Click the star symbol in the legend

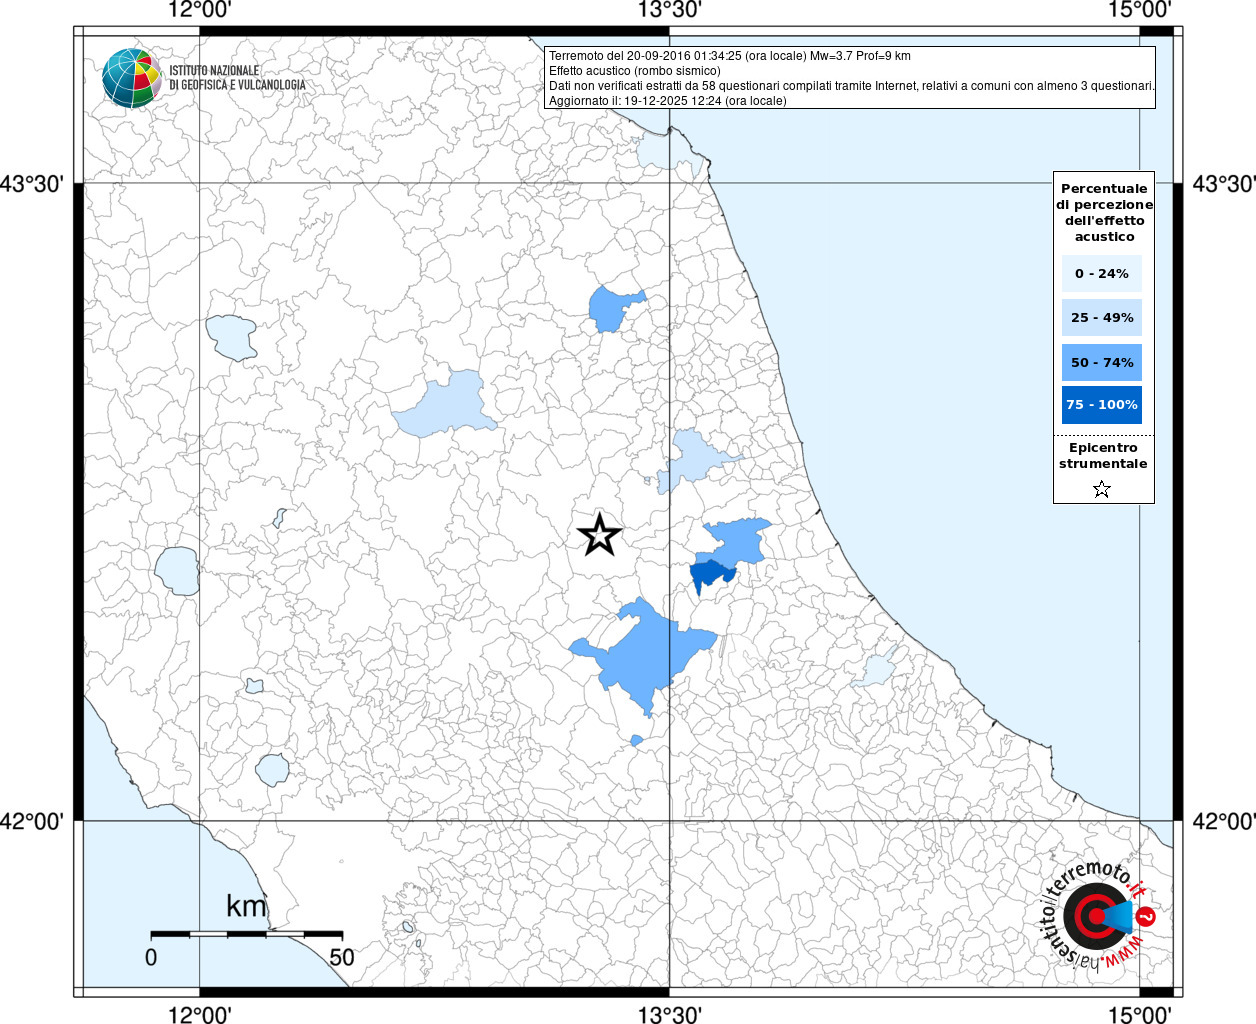[1102, 489]
